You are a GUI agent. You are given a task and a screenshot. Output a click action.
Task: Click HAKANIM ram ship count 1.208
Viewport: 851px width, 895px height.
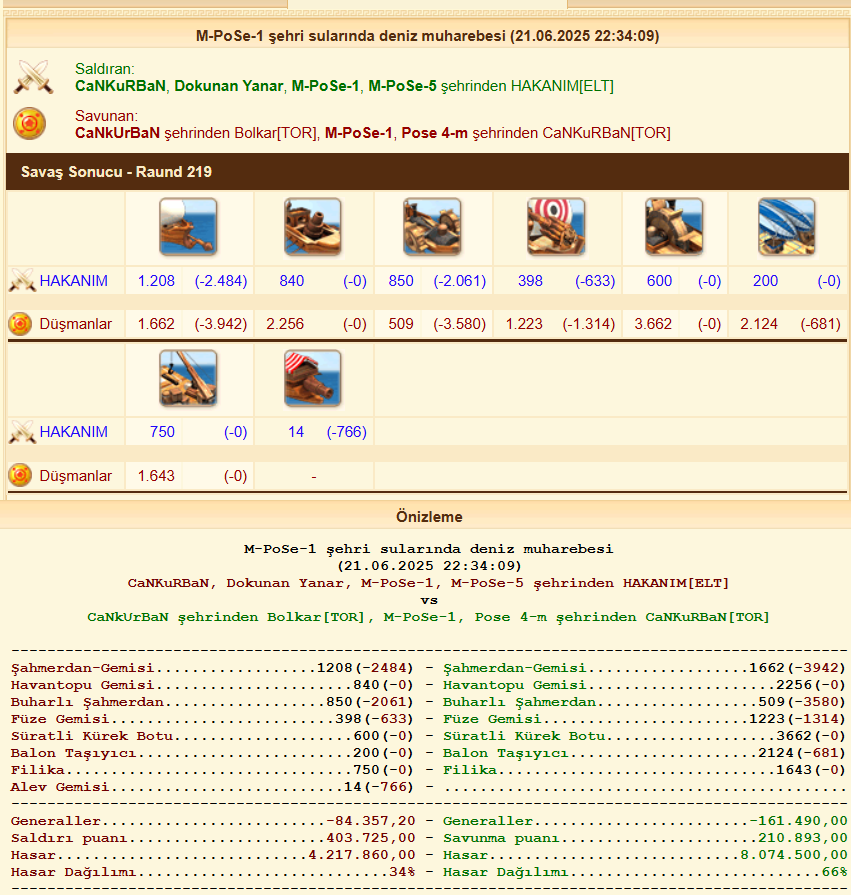point(156,281)
